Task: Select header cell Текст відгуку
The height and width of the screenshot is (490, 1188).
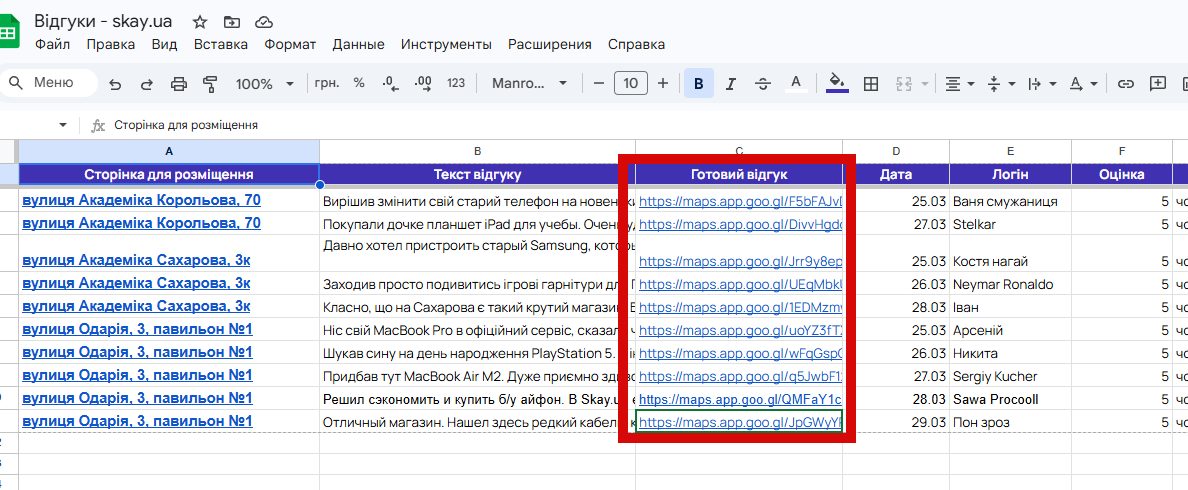Action: pyautogui.click(x=477, y=175)
